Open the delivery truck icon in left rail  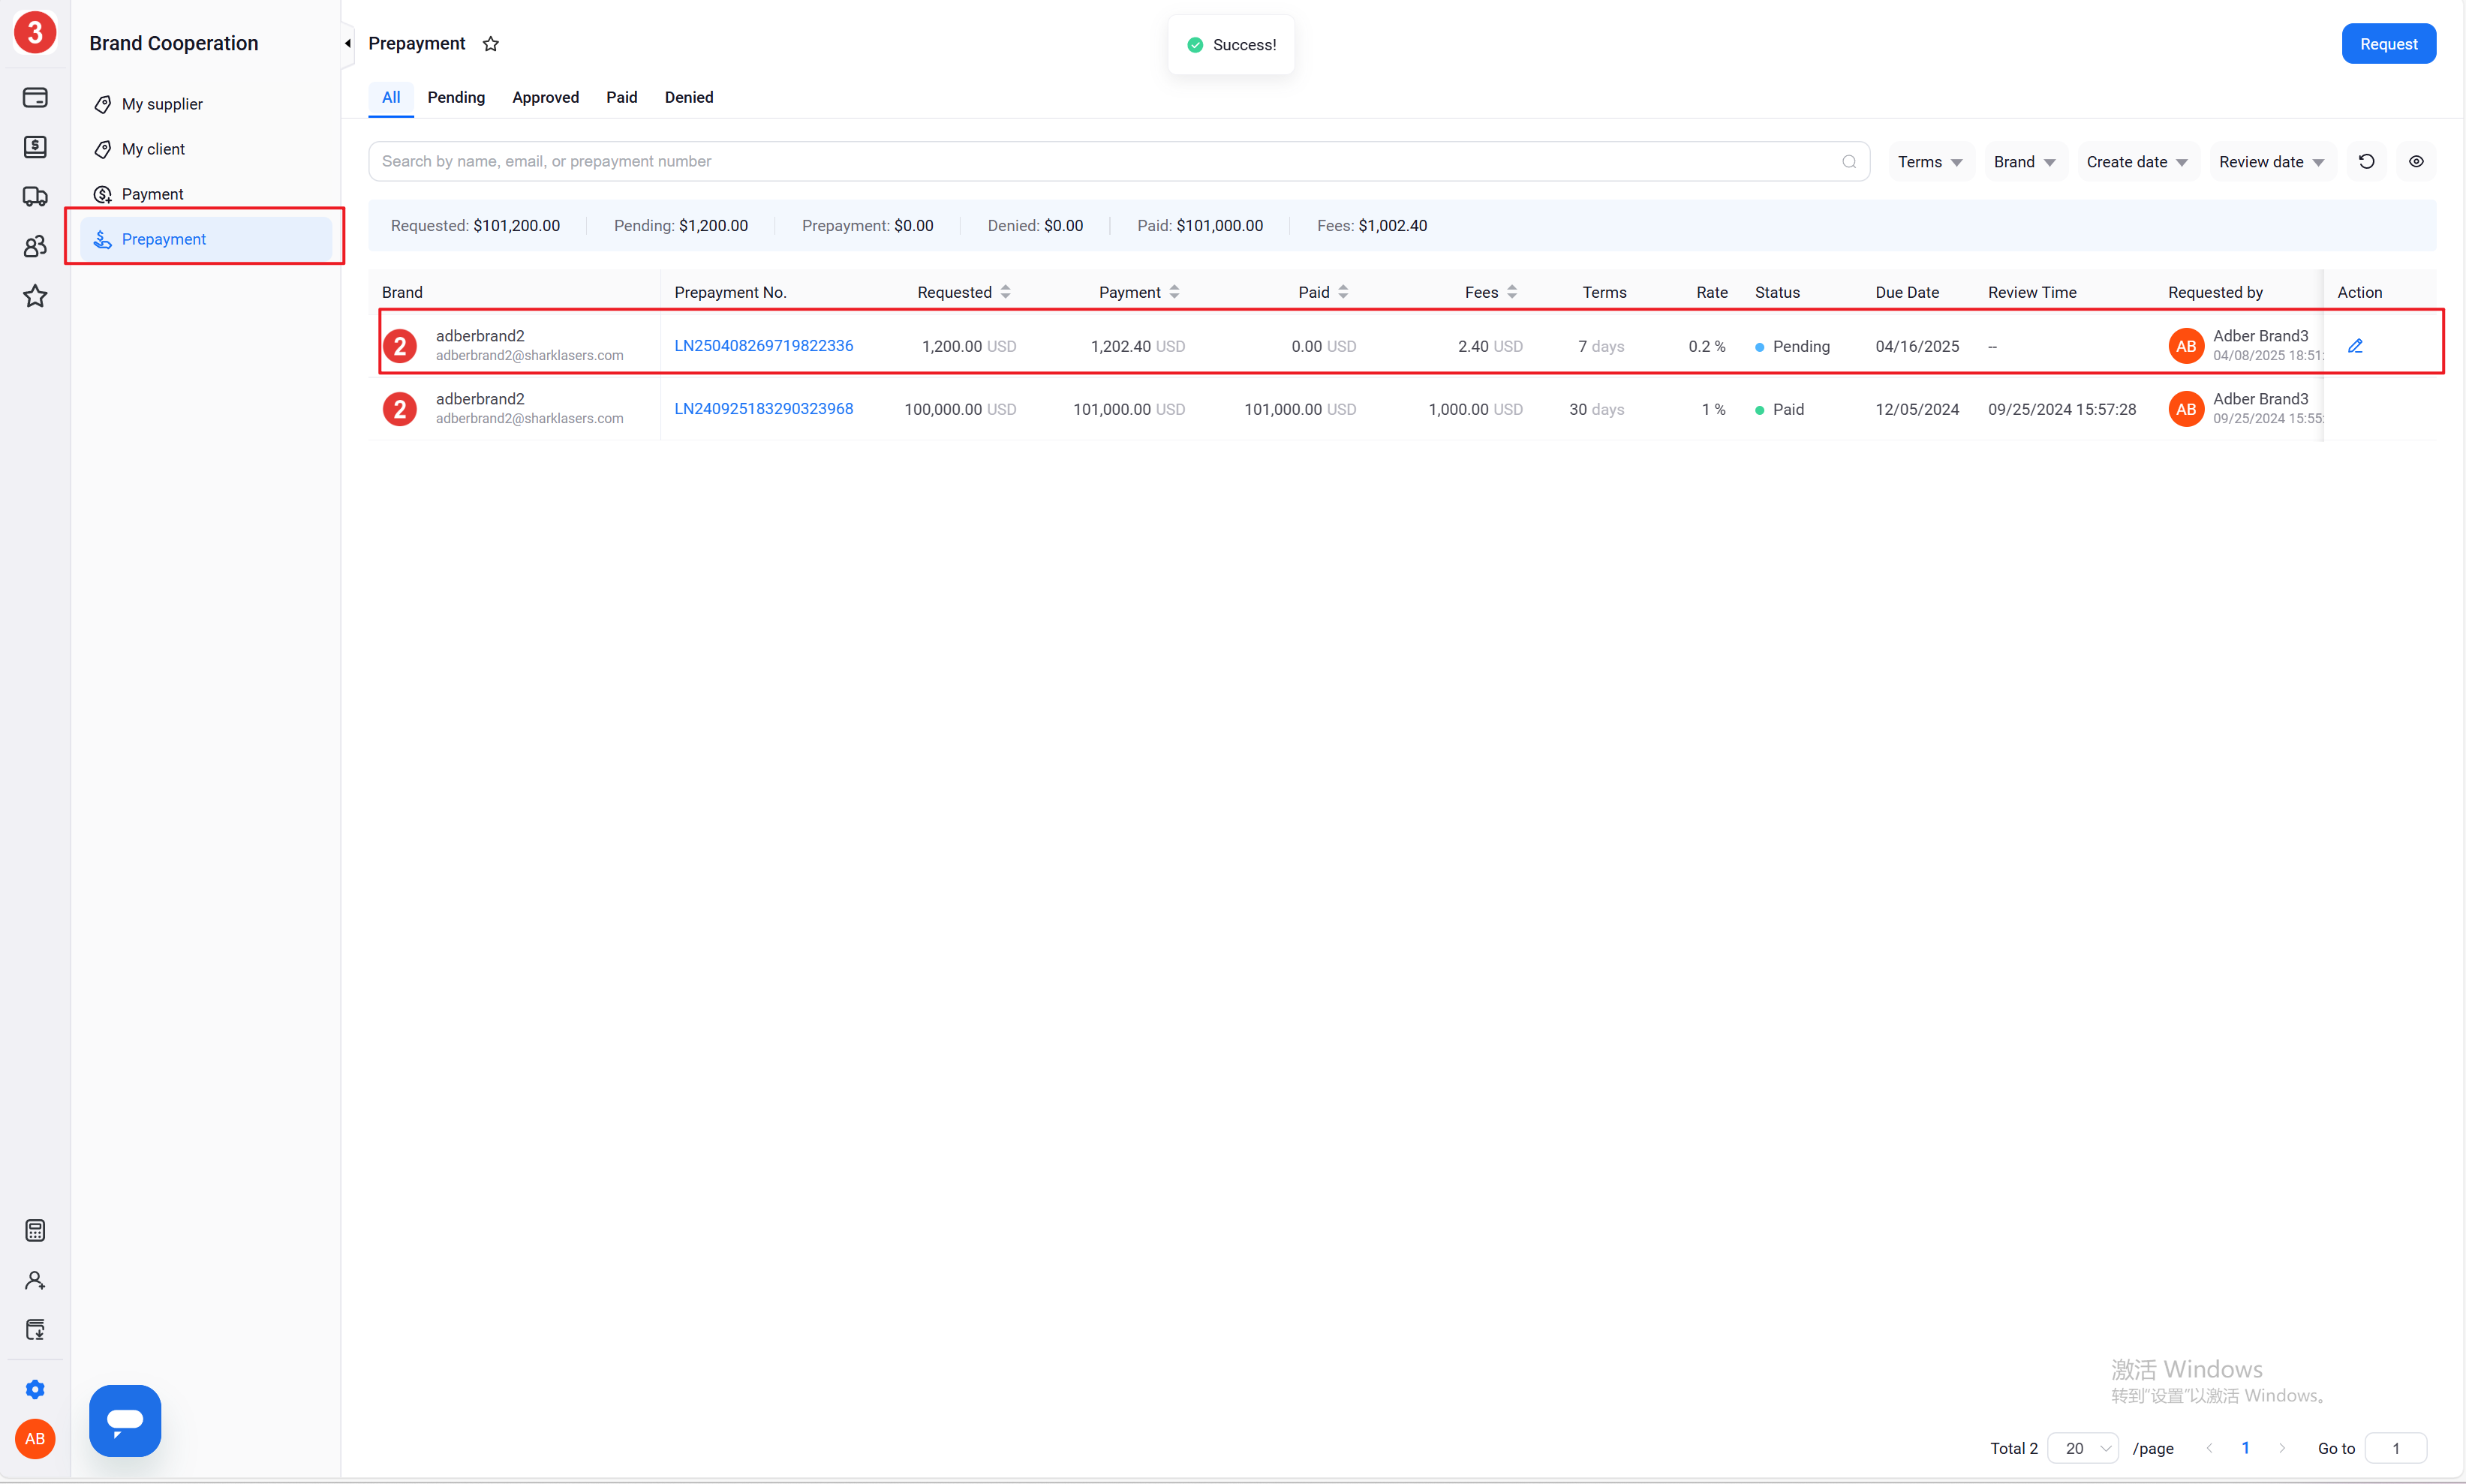(x=35, y=196)
